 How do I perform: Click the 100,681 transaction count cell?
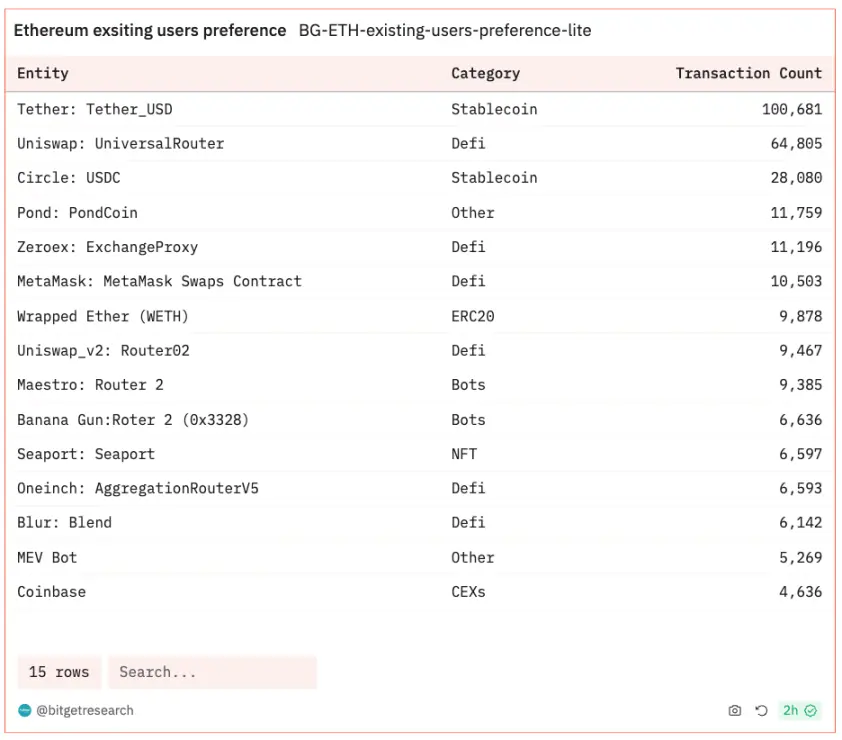tap(791, 109)
